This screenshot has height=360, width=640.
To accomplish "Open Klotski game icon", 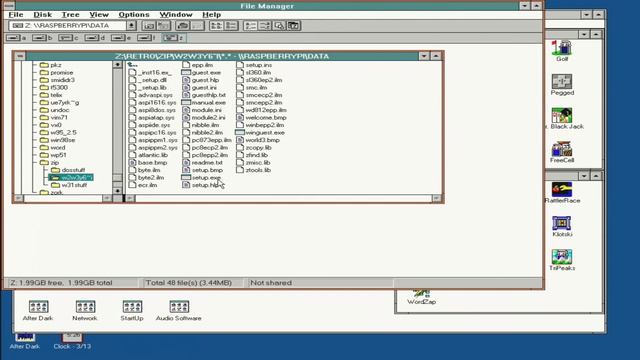I will [562, 227].
